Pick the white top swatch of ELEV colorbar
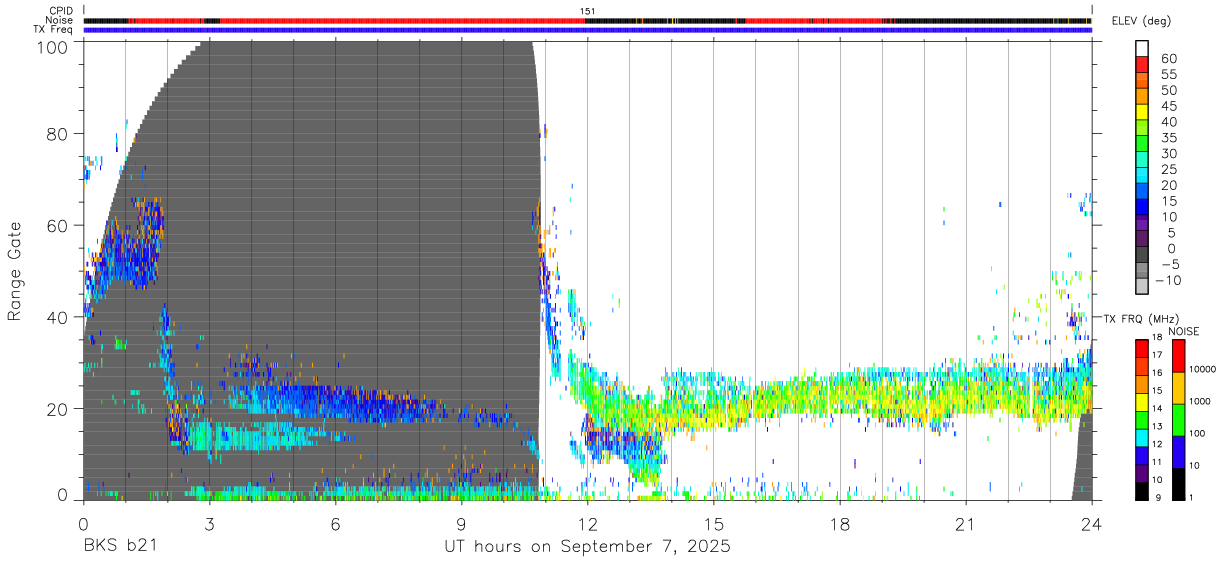This screenshot has height=567, width=1228. point(1142,48)
